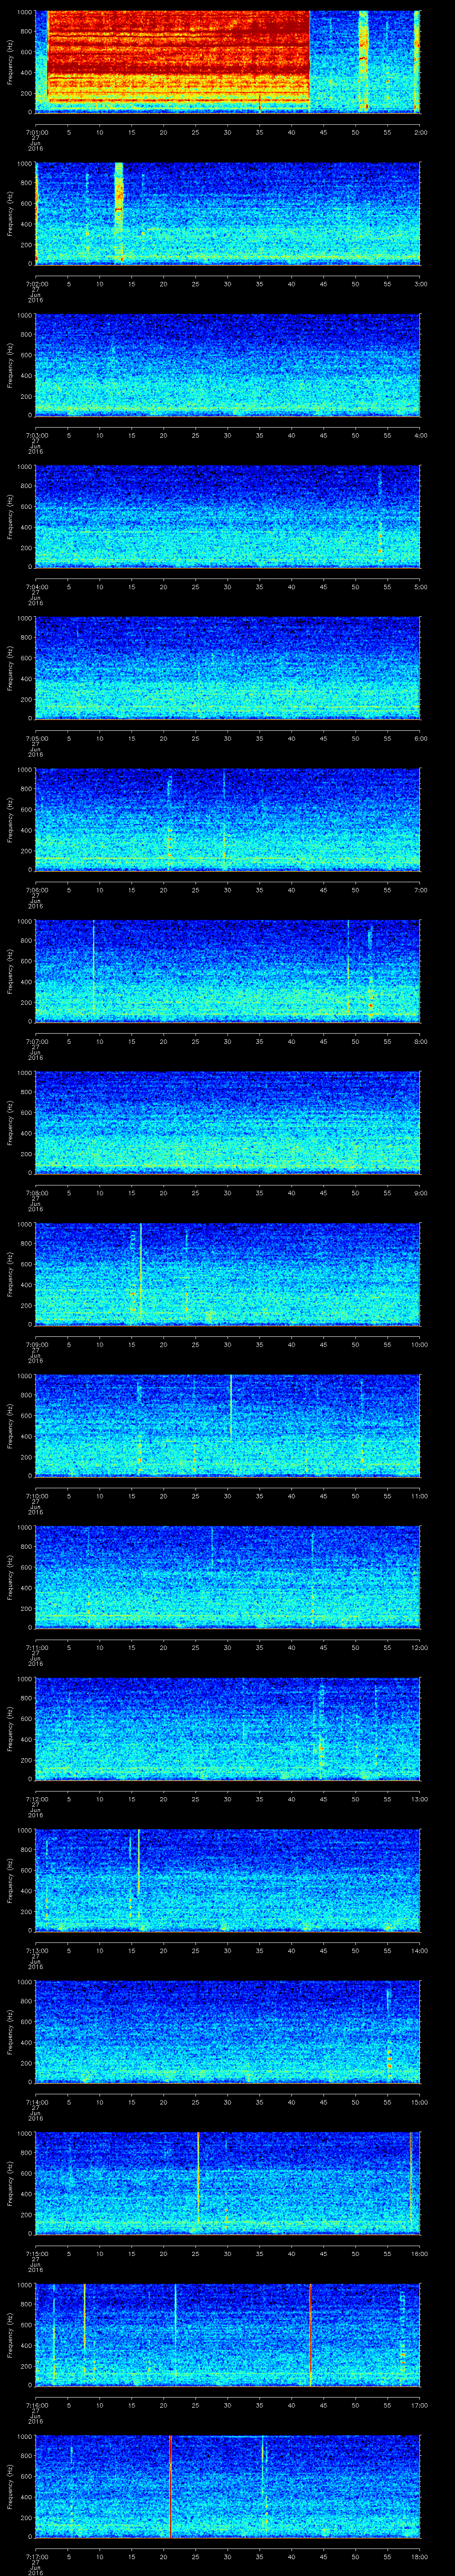Pick the spectrogram panel starting at 7:16:00

228,2334
